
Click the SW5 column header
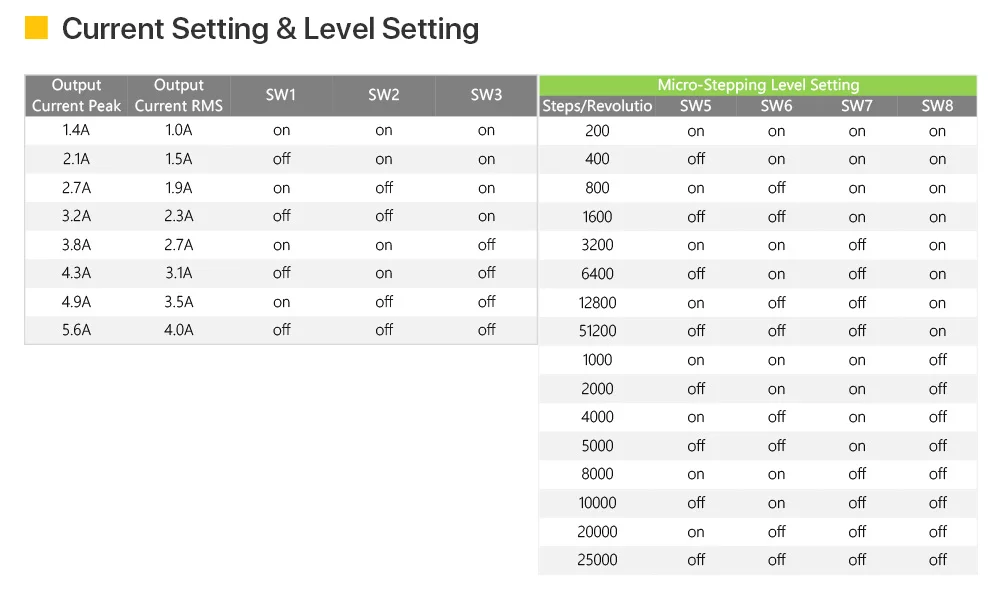coord(695,106)
